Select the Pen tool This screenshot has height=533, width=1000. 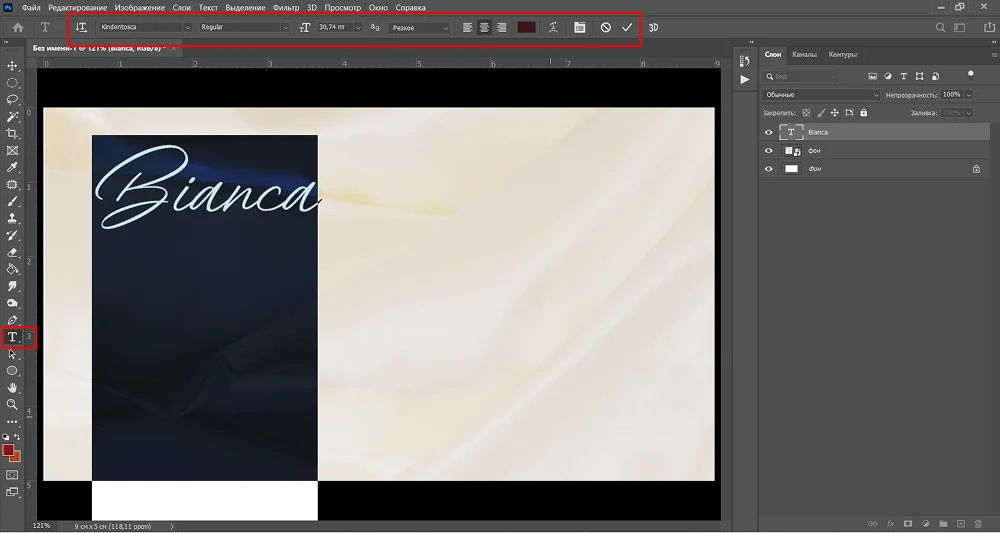[x=12, y=320]
